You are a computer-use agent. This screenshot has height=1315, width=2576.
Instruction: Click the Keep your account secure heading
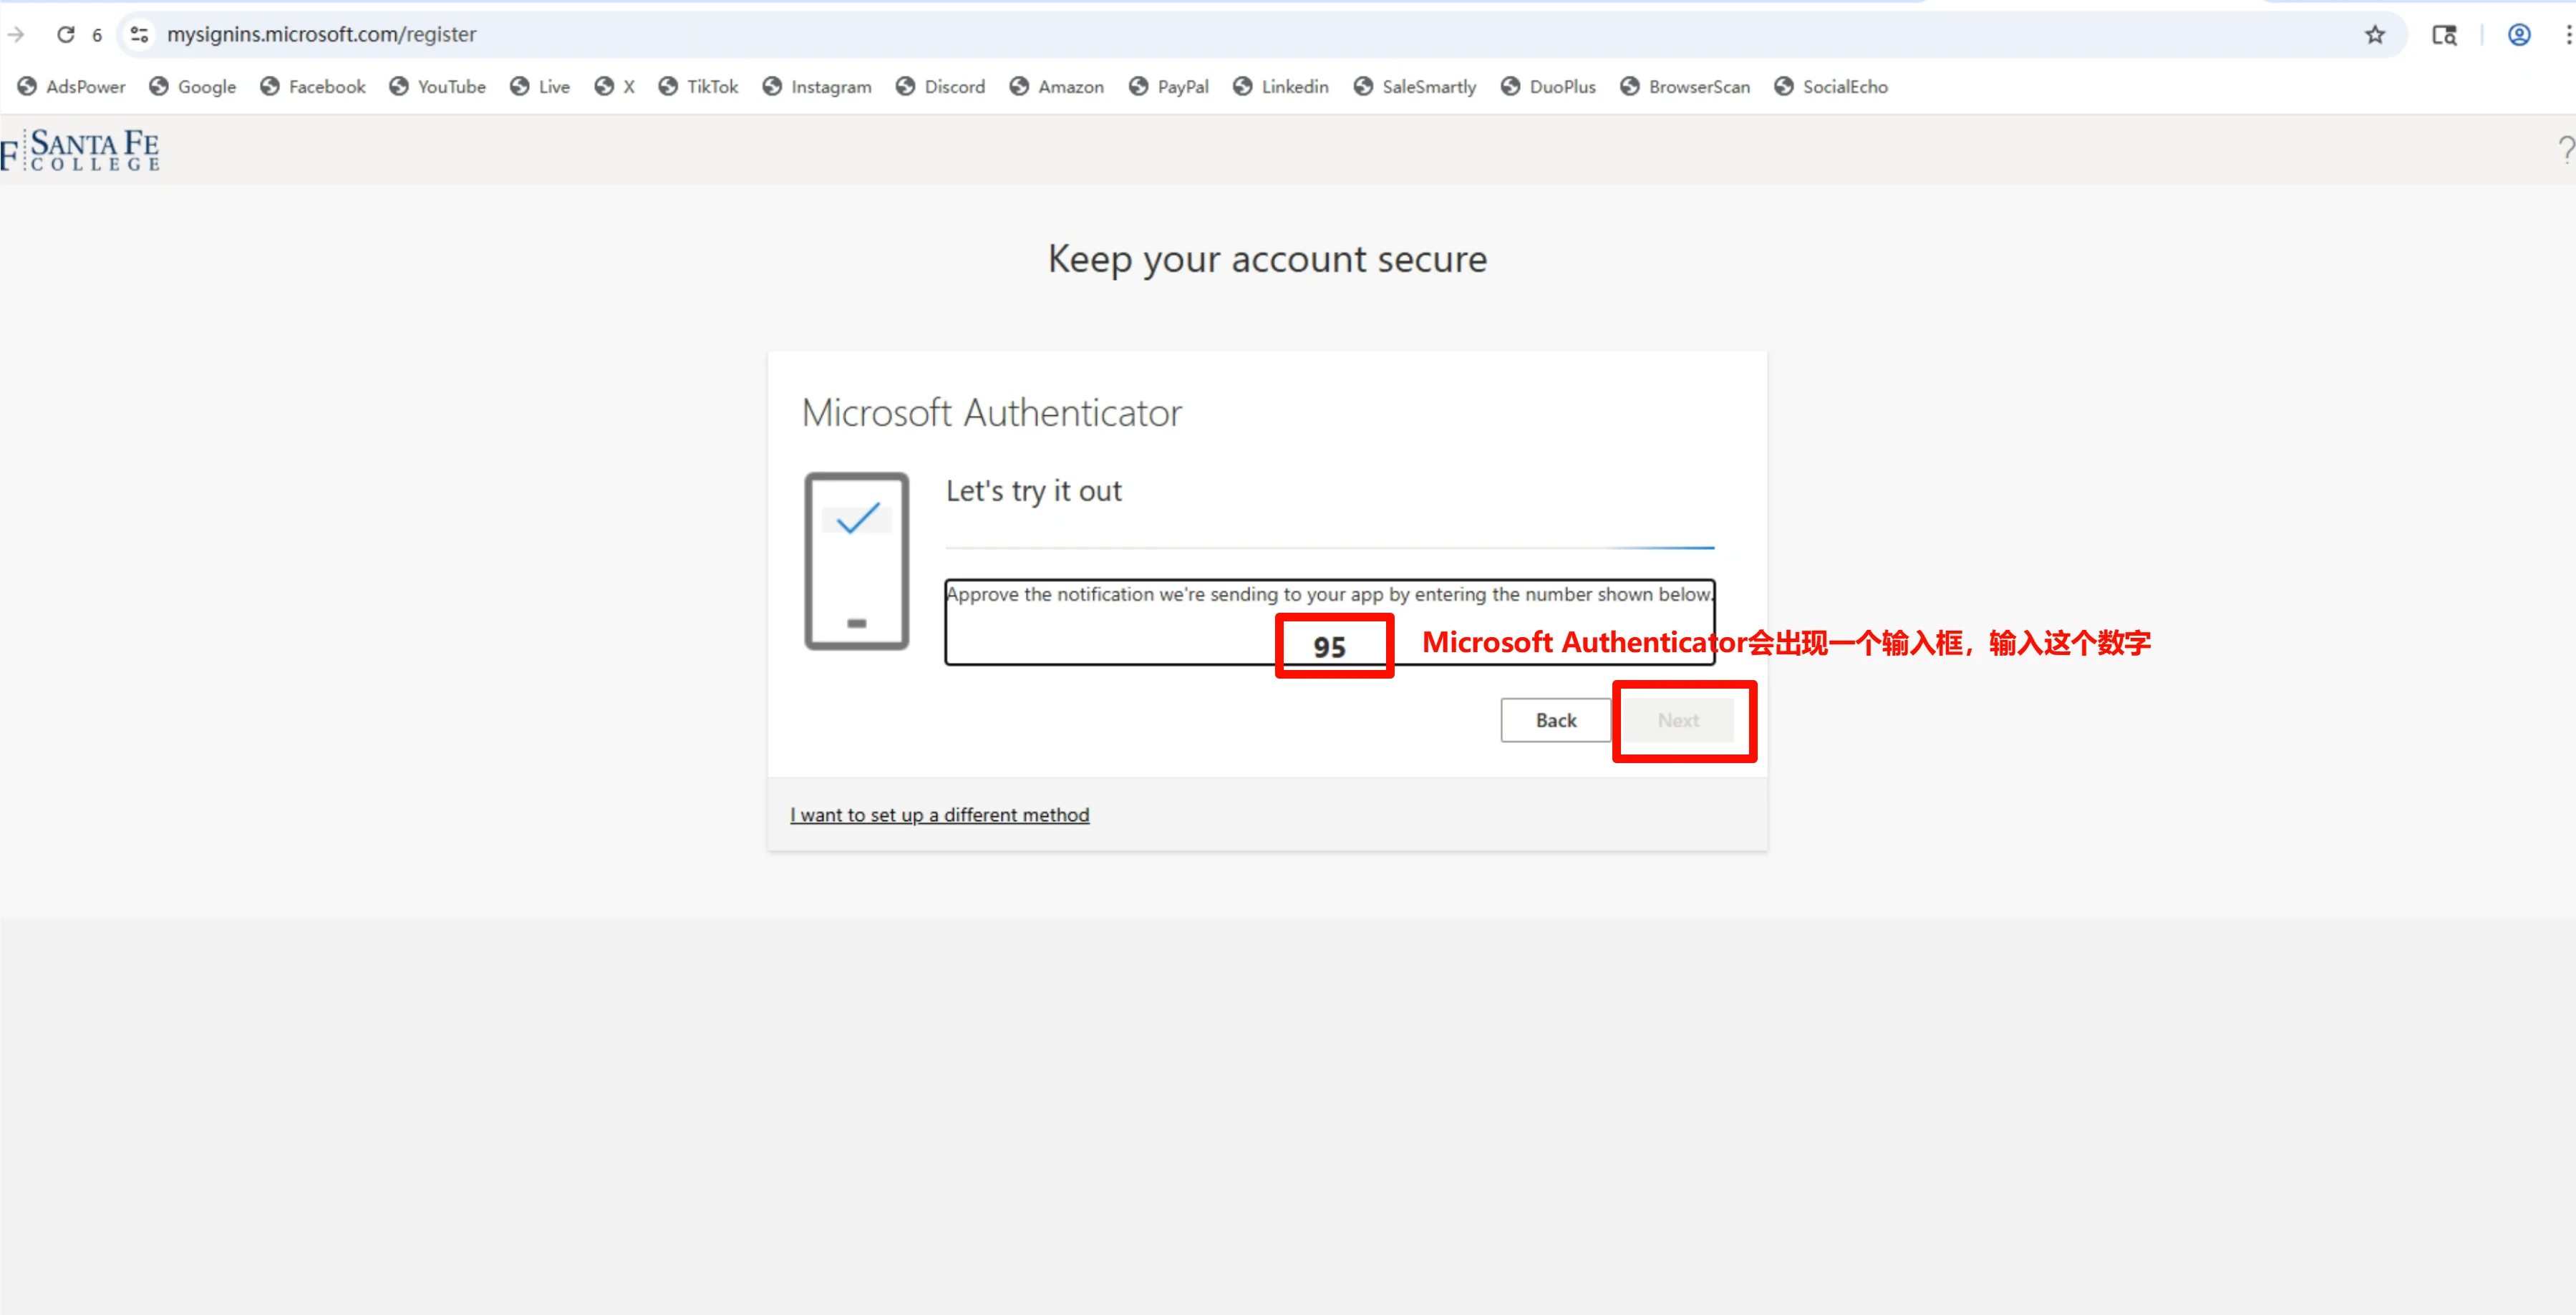1268,260
